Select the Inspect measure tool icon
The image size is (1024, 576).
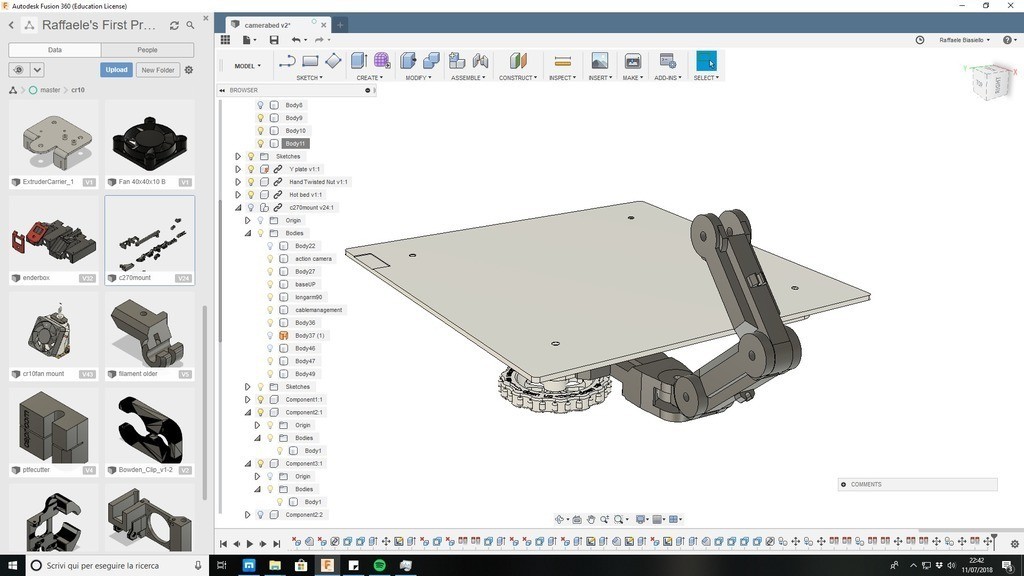(x=562, y=62)
